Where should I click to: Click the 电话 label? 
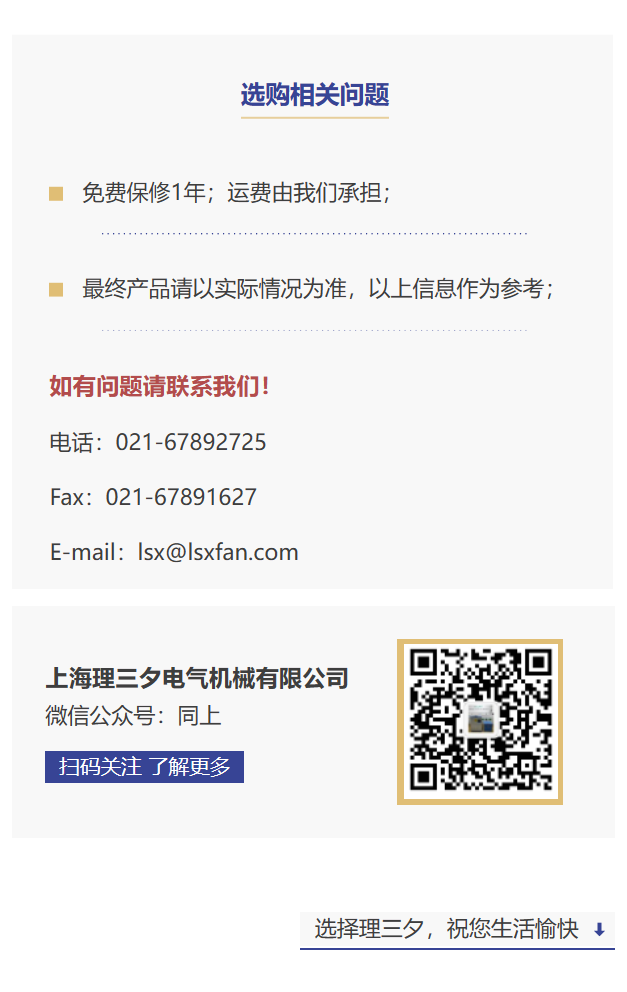pyautogui.click(x=71, y=442)
